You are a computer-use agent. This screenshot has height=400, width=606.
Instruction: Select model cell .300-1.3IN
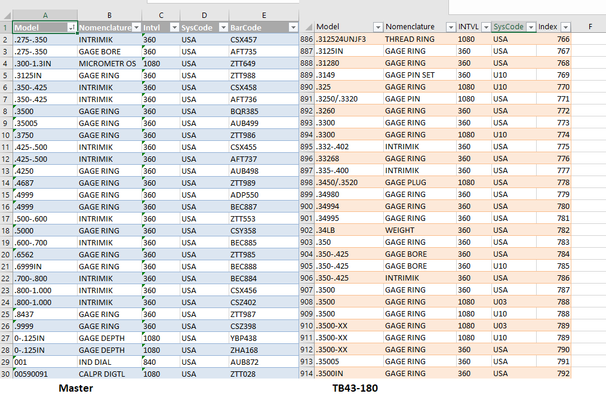[x=45, y=63]
